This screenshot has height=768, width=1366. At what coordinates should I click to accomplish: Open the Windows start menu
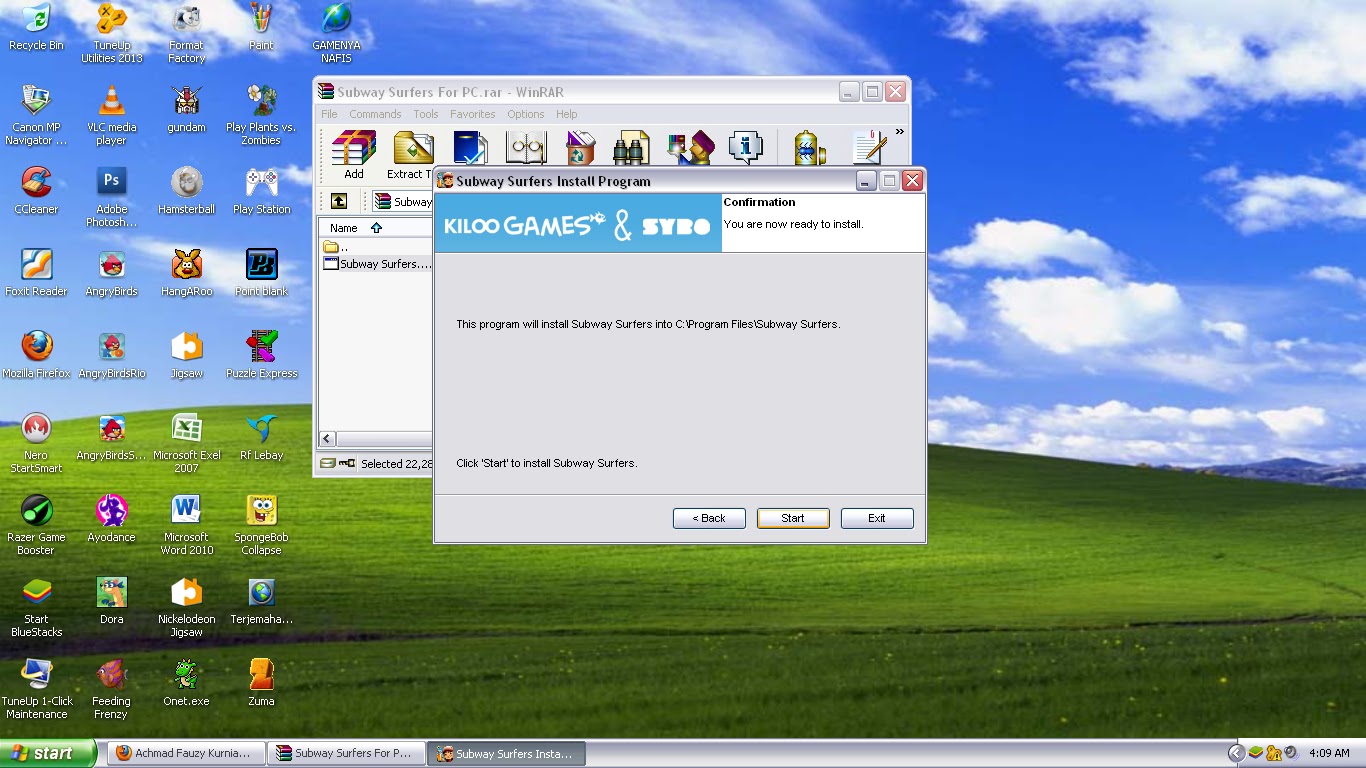click(x=48, y=754)
